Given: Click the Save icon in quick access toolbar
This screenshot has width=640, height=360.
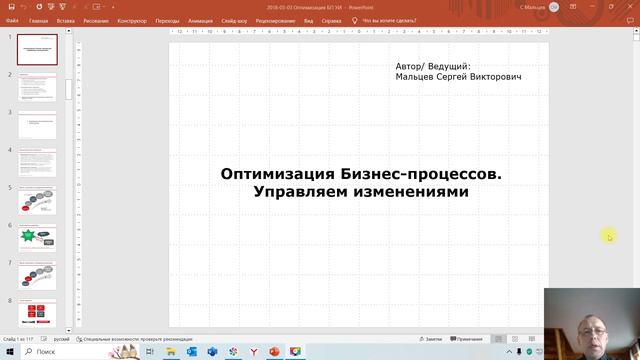Looking at the screenshot, I should pyautogui.click(x=11, y=7).
